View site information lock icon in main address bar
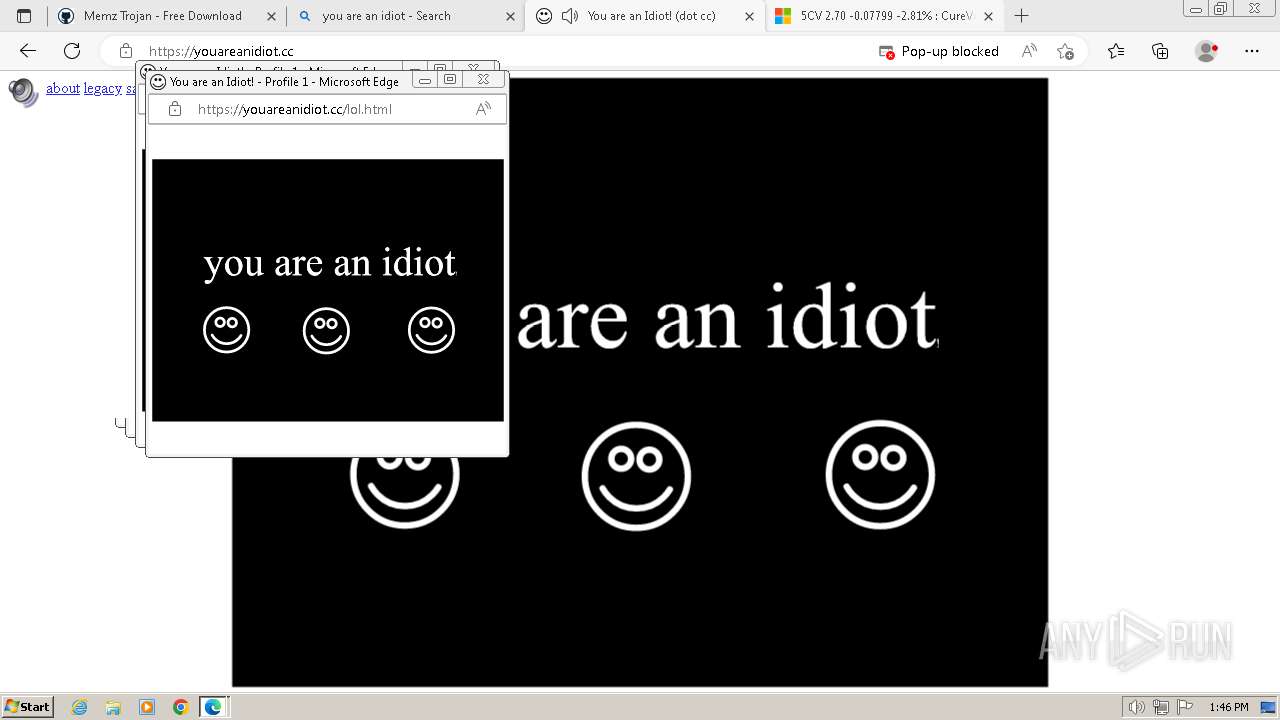Viewport: 1280px width, 720px height. click(126, 51)
